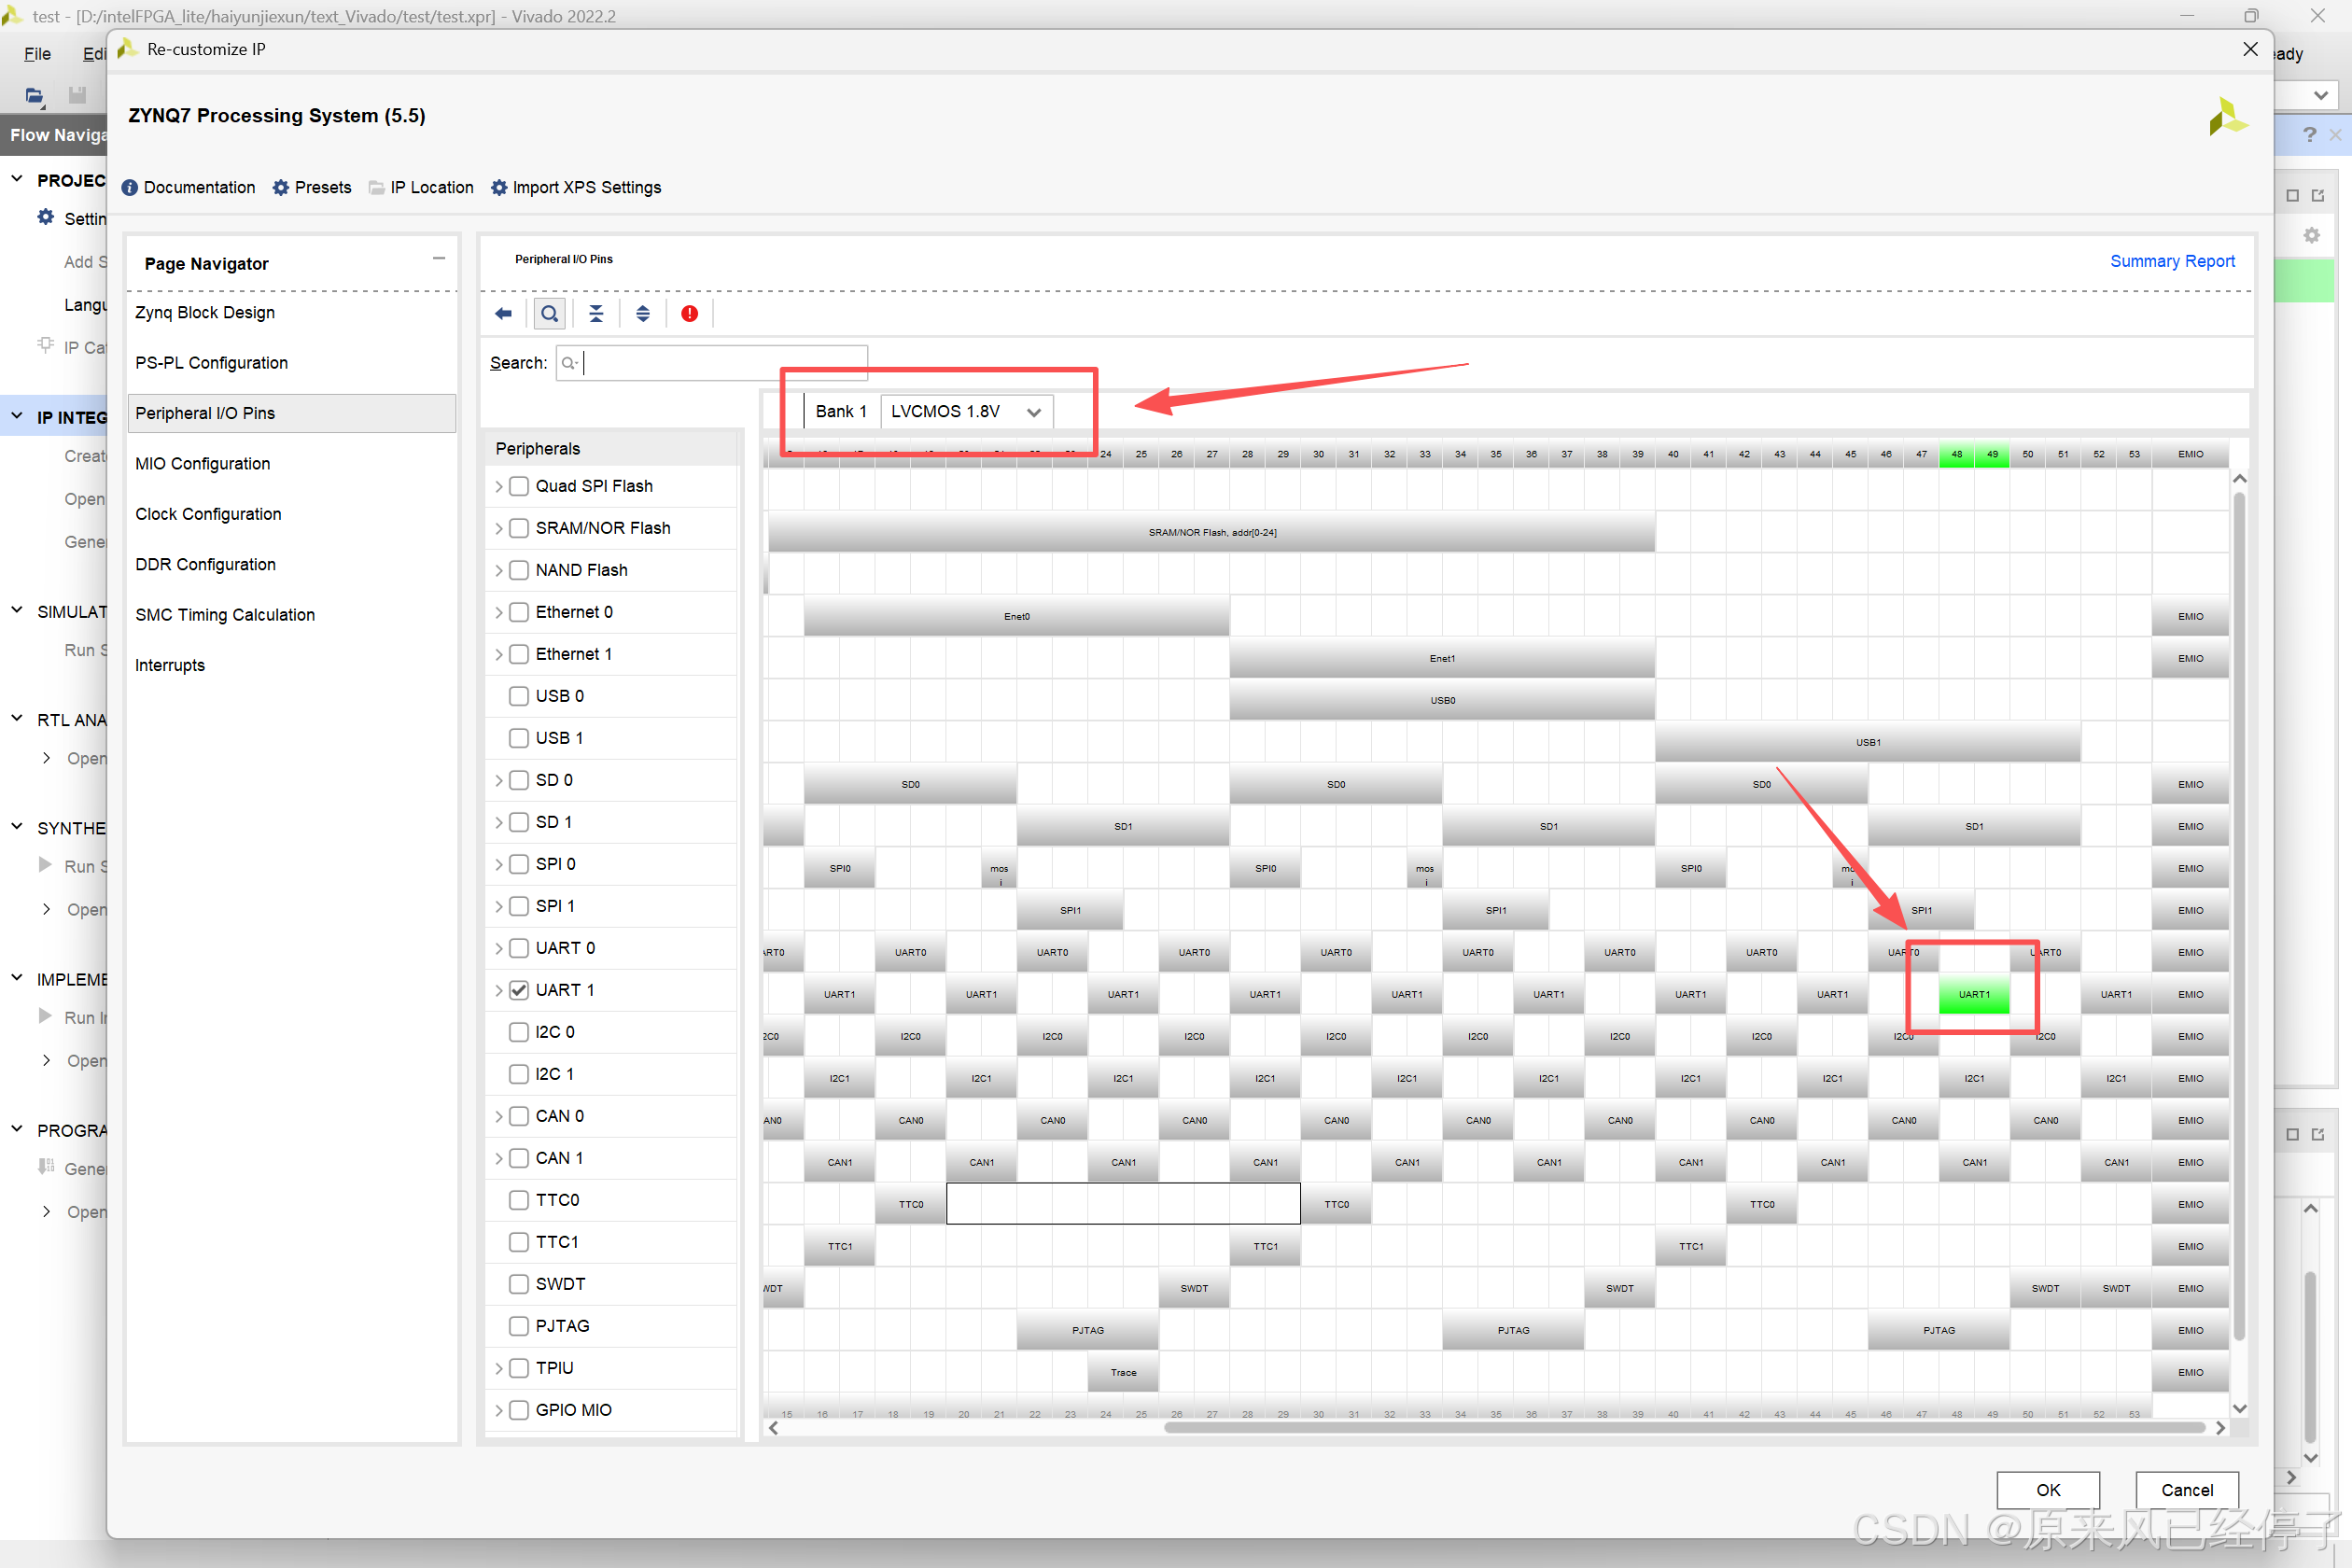Check the Quad SPI Flash checkbox
Viewport: 2352px width, 1568px height.
click(x=519, y=486)
